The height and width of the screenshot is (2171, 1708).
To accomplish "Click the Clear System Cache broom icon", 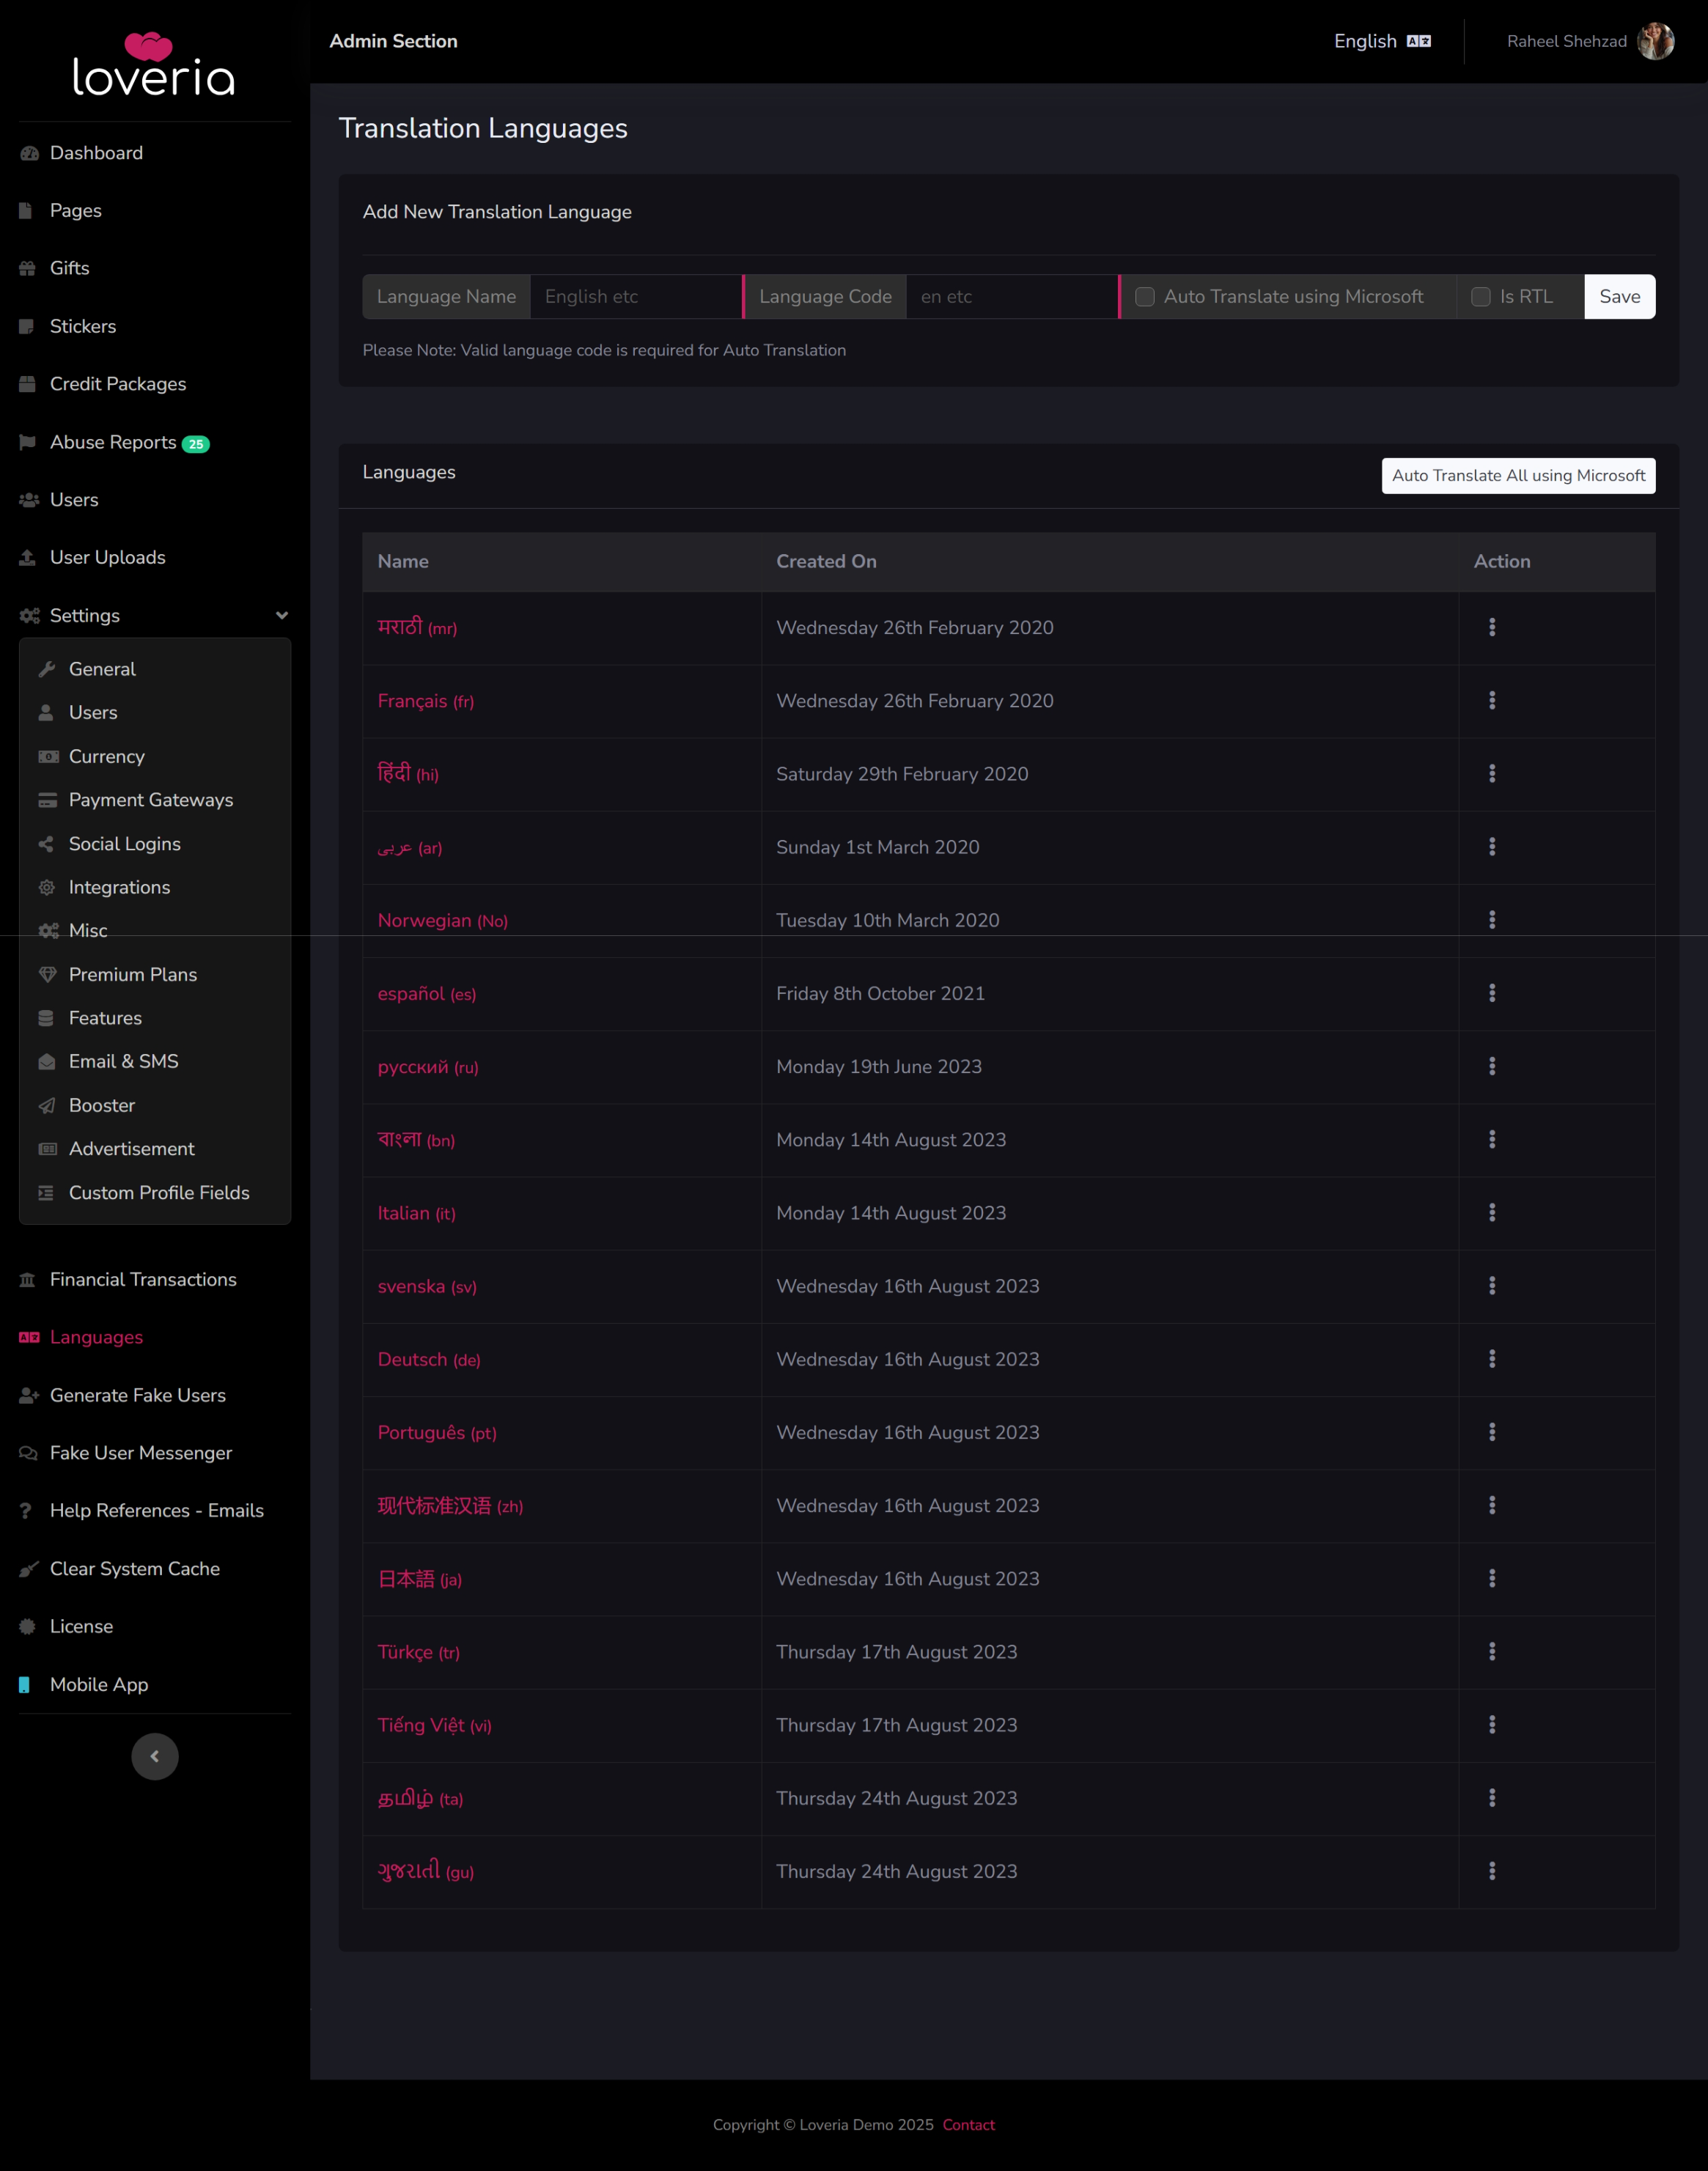I will [x=28, y=1569].
